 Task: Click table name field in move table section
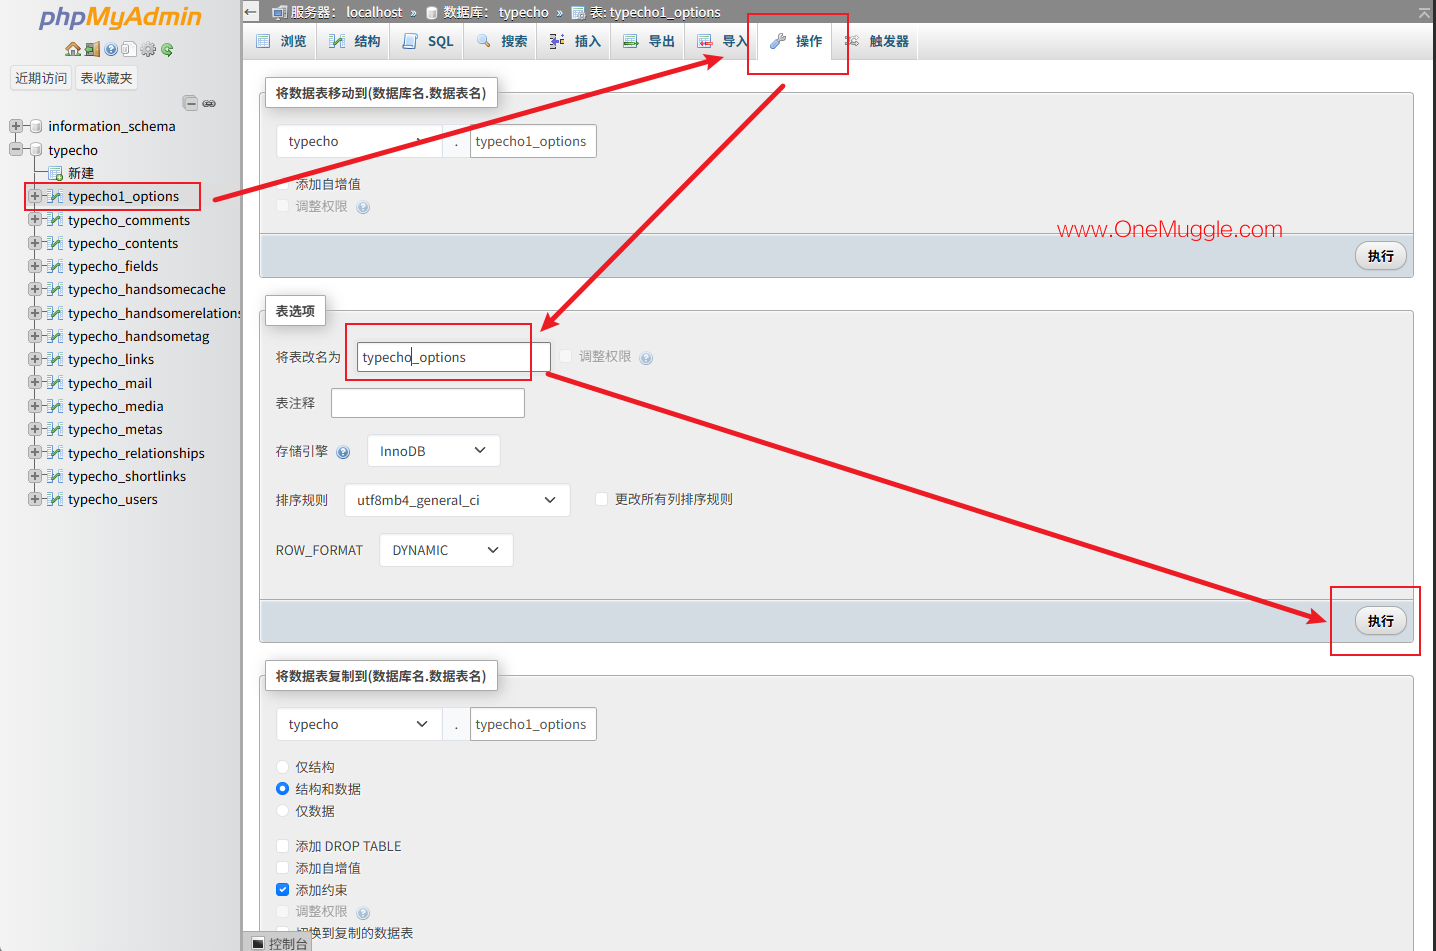[533, 141]
